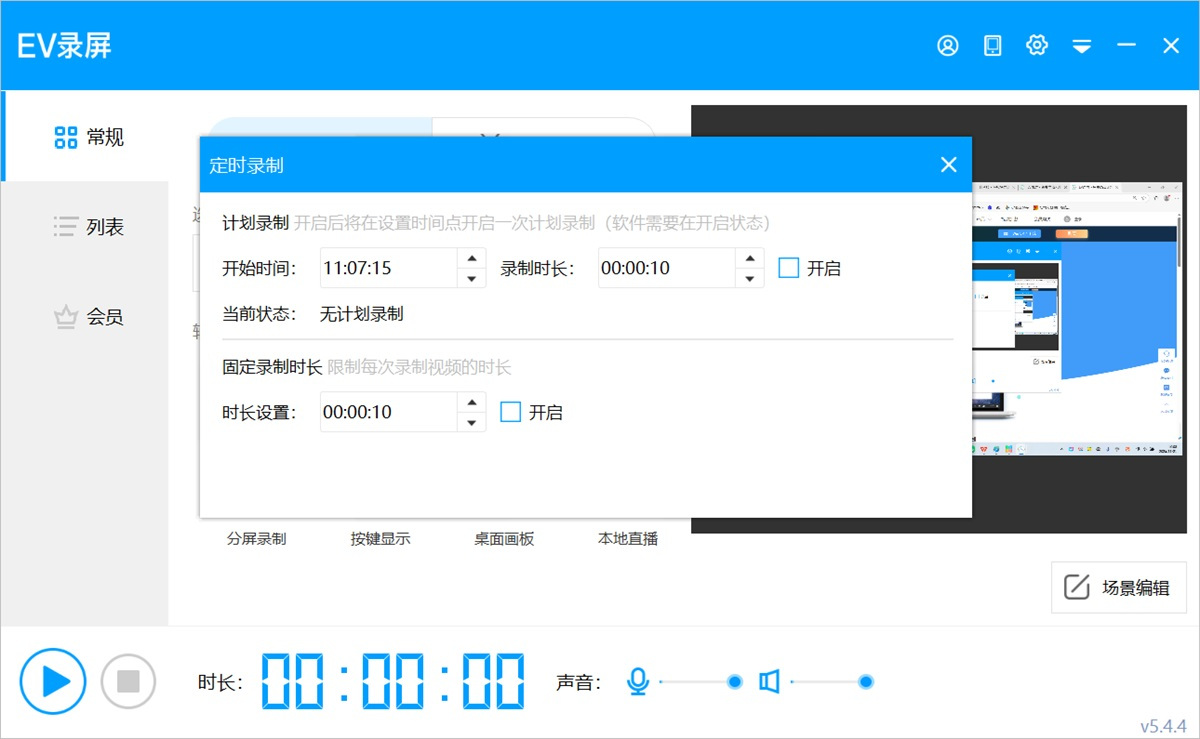Start recording with the play button

tap(52, 682)
